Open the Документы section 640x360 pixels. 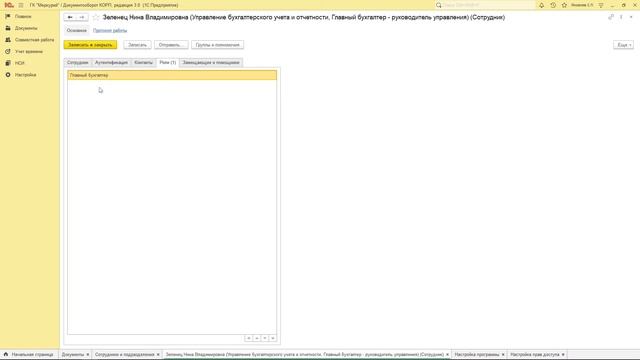pos(26,28)
